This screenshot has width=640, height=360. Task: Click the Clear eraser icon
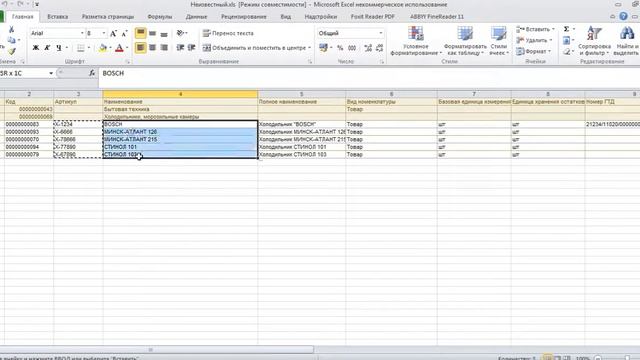tap(567, 51)
